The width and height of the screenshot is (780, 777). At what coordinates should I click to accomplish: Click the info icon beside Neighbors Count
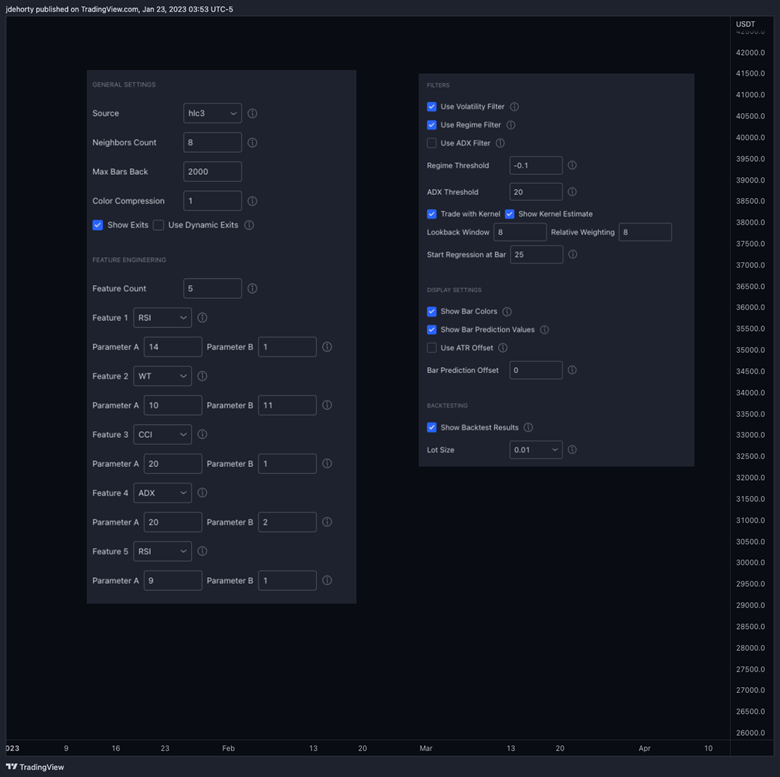coord(252,143)
